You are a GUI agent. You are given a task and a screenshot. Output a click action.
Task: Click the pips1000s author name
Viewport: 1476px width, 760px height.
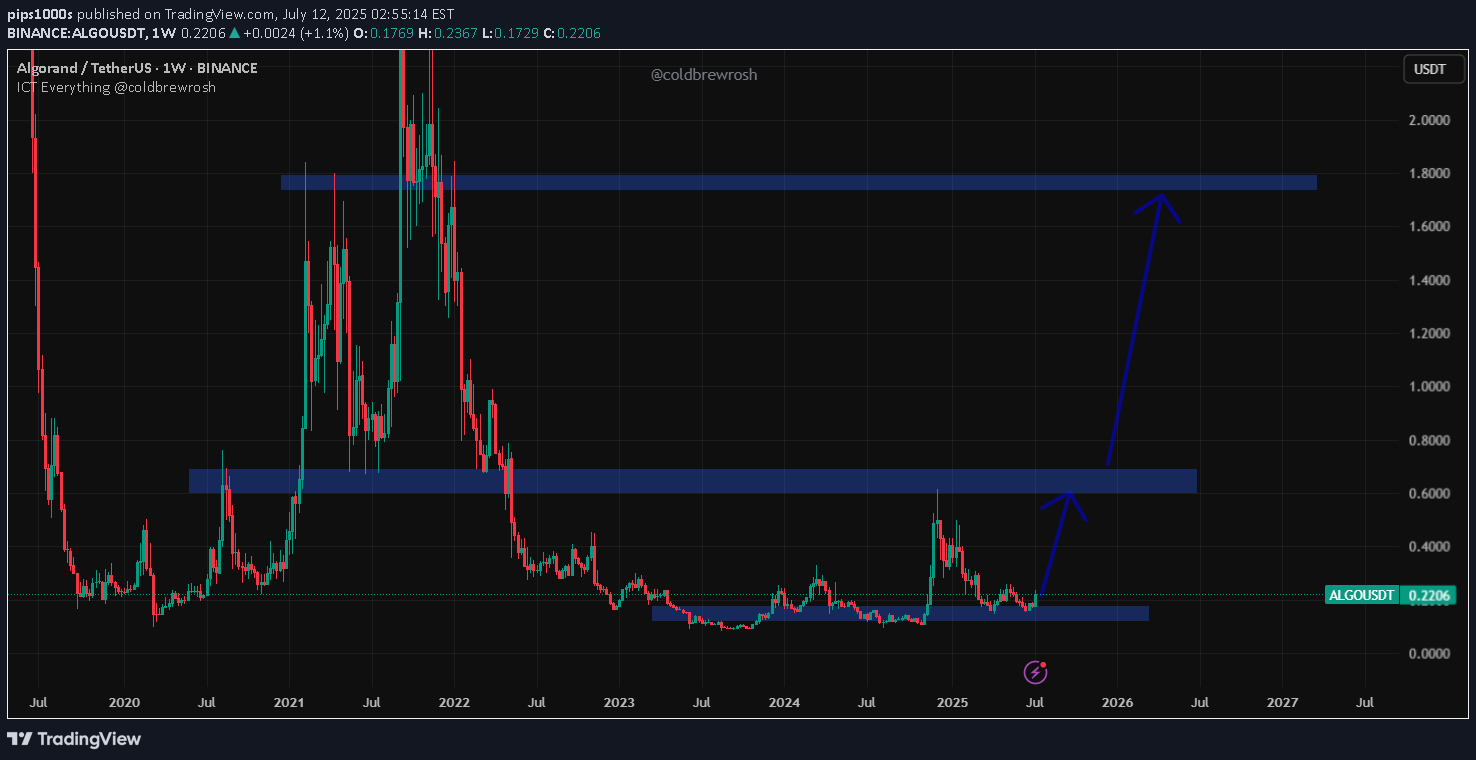(40, 15)
